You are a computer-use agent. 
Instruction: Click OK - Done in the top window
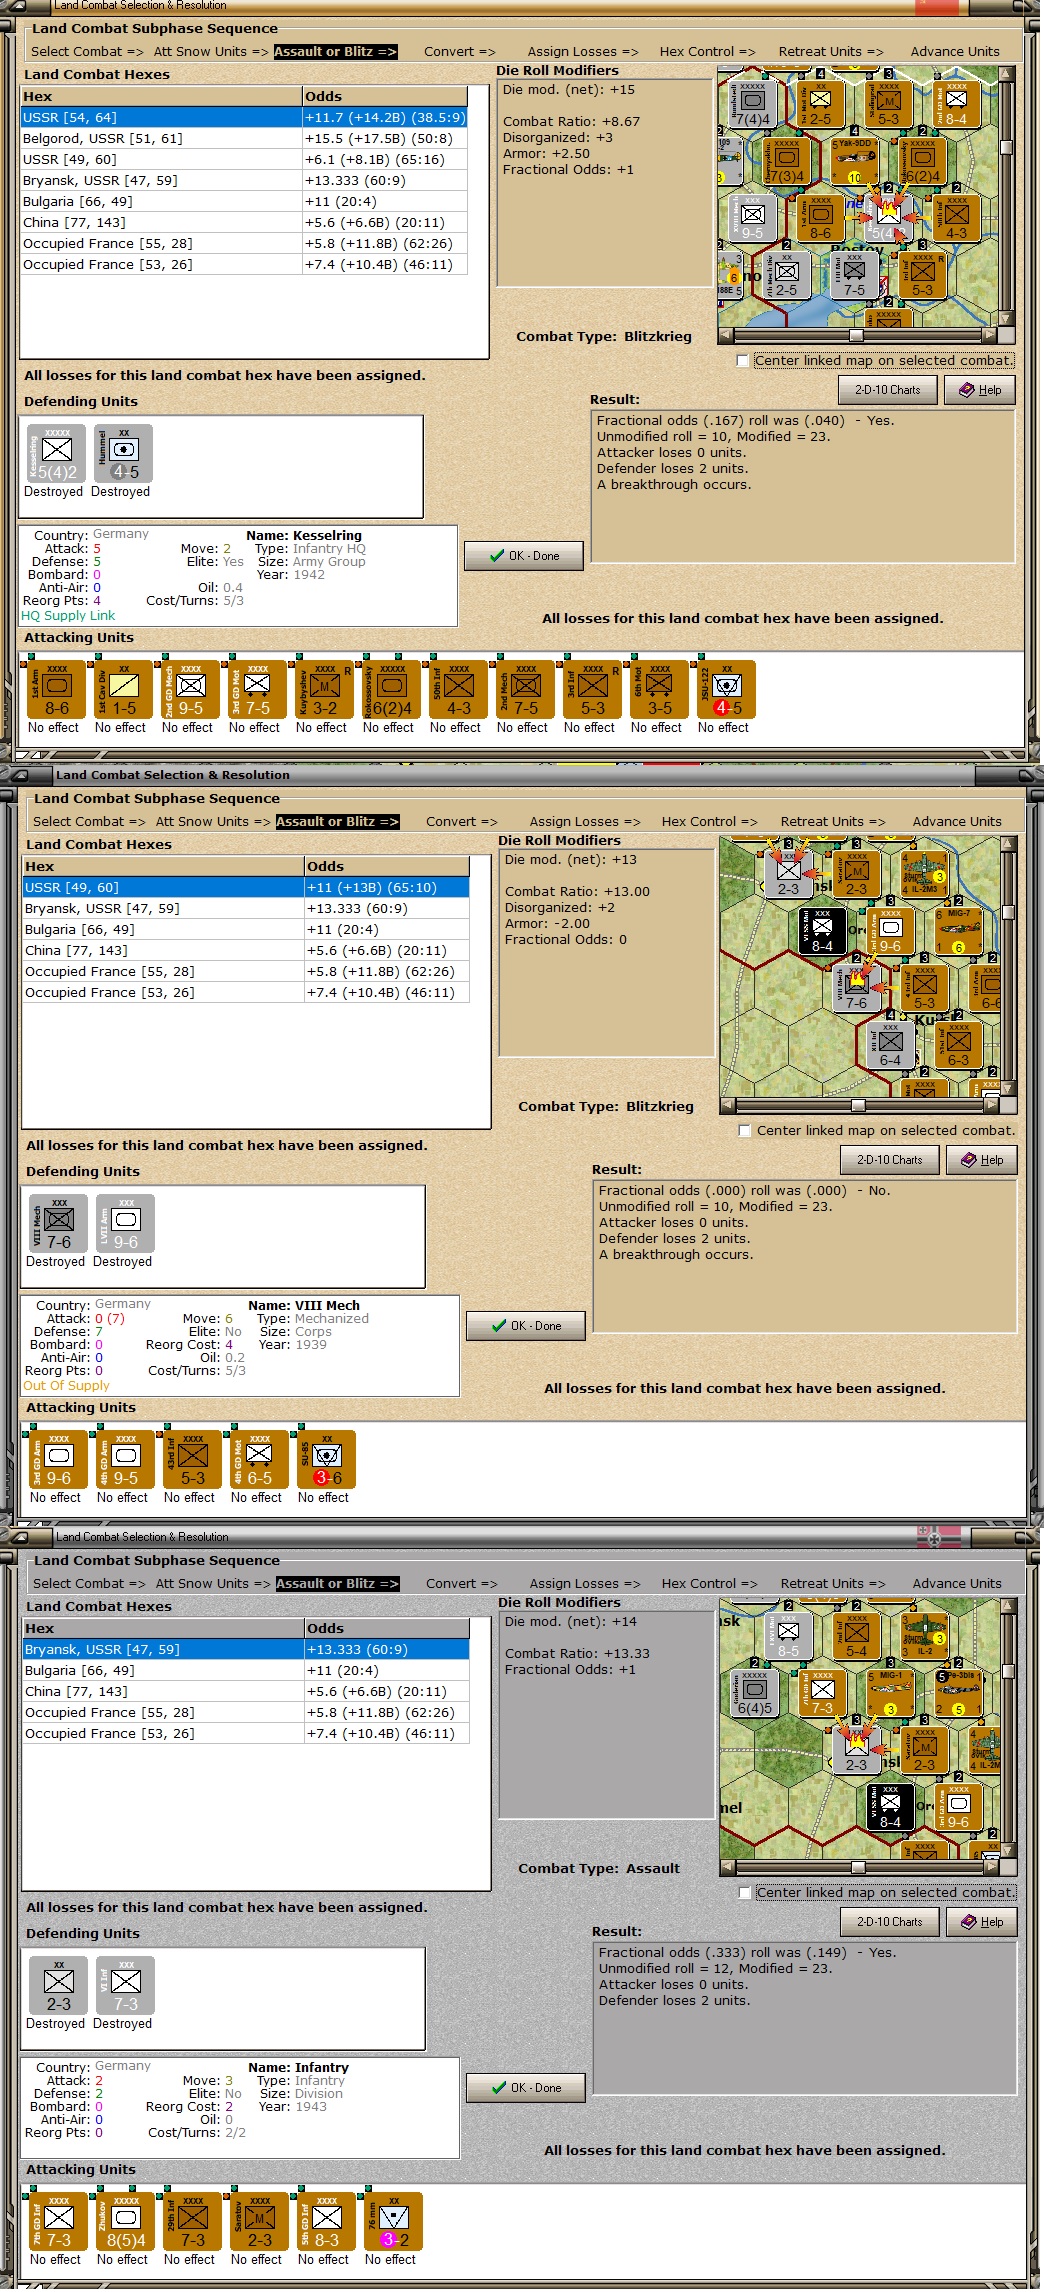click(524, 556)
